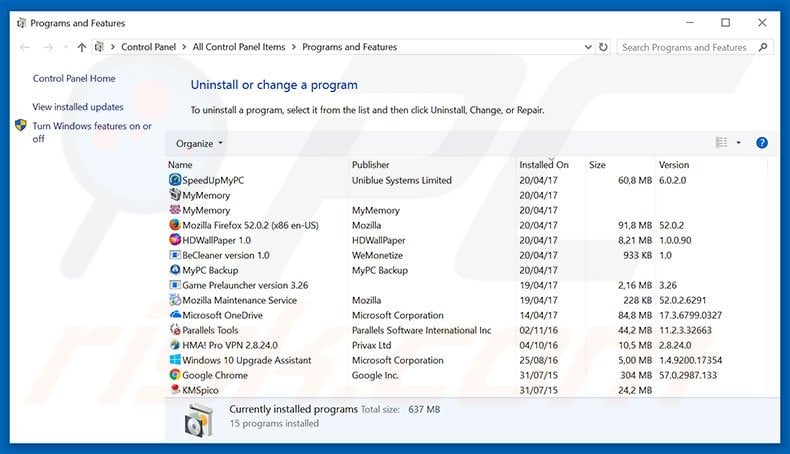This screenshot has height=454, width=790.
Task: Click the KMSpico icon
Action: [x=175, y=390]
